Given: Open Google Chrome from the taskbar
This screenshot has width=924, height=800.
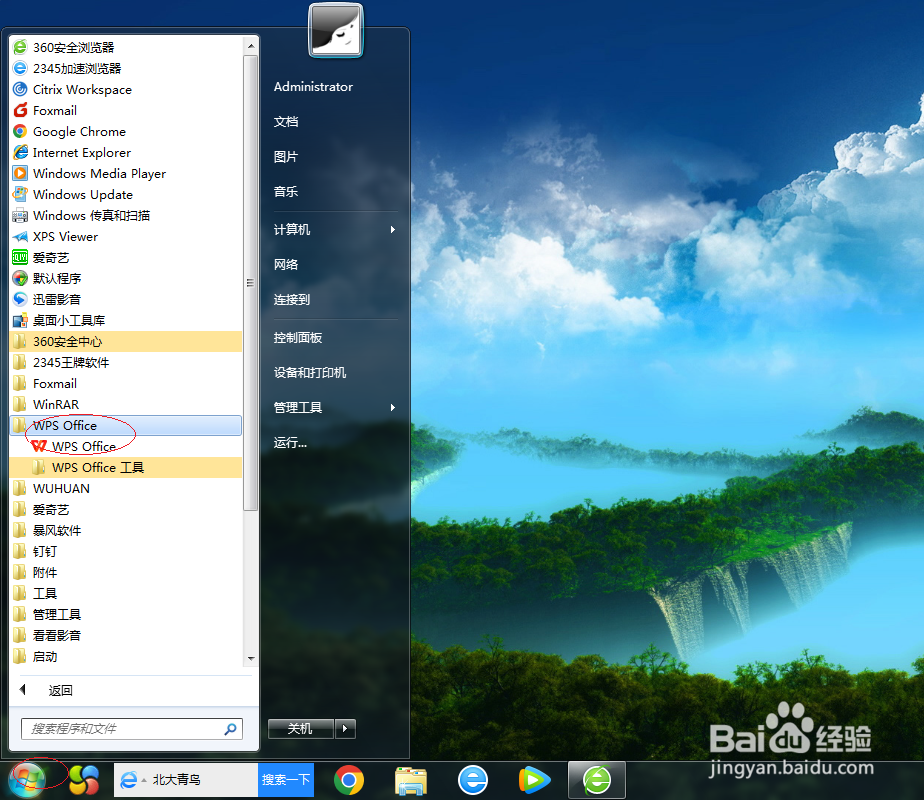Looking at the screenshot, I should [349, 780].
